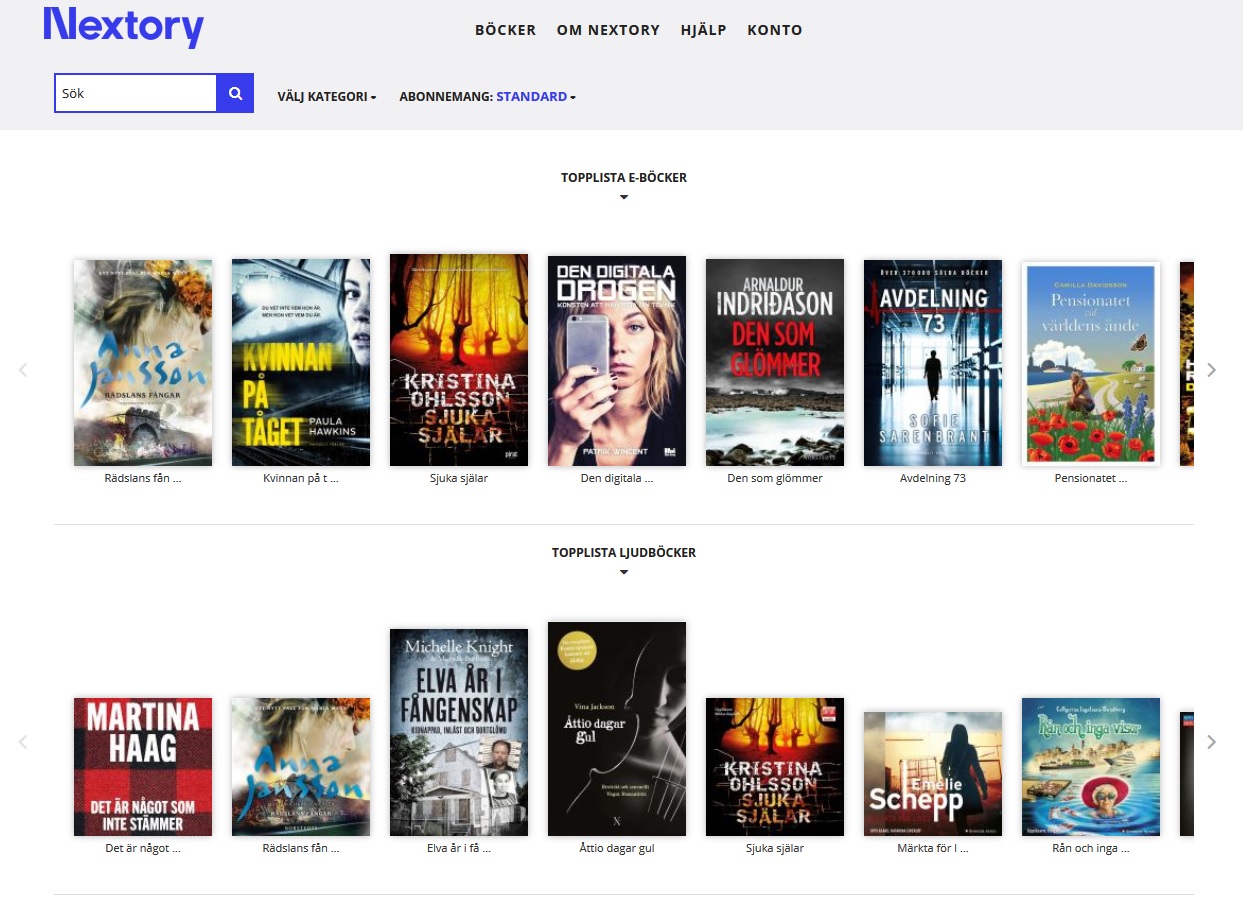Open the Rädslans fångar e-book cover
Image resolution: width=1243 pixels, height=897 pixels.
[143, 363]
